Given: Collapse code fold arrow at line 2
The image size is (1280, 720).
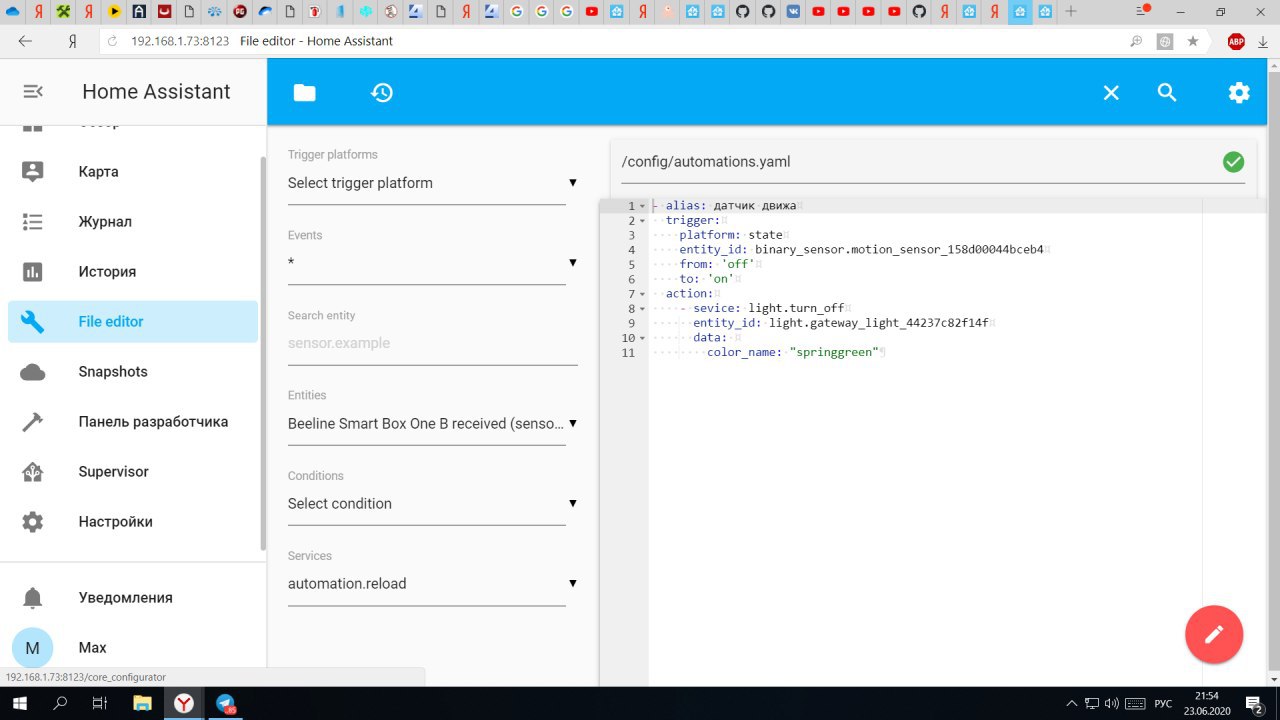Looking at the screenshot, I should [x=642, y=221].
